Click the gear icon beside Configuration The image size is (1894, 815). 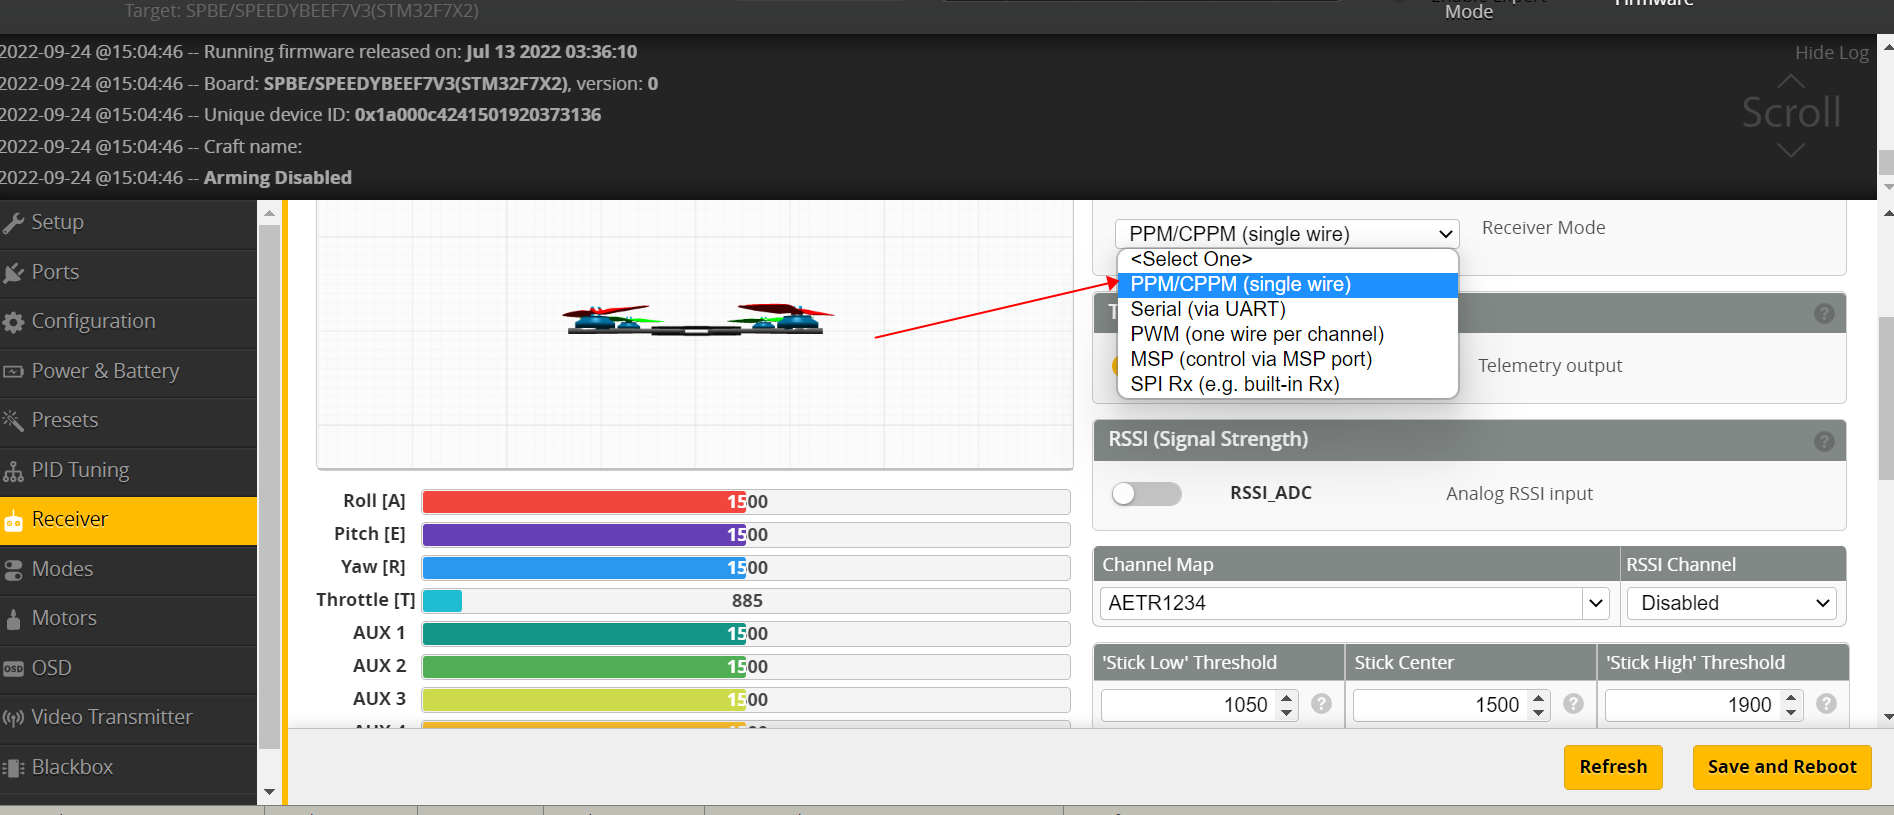point(14,322)
